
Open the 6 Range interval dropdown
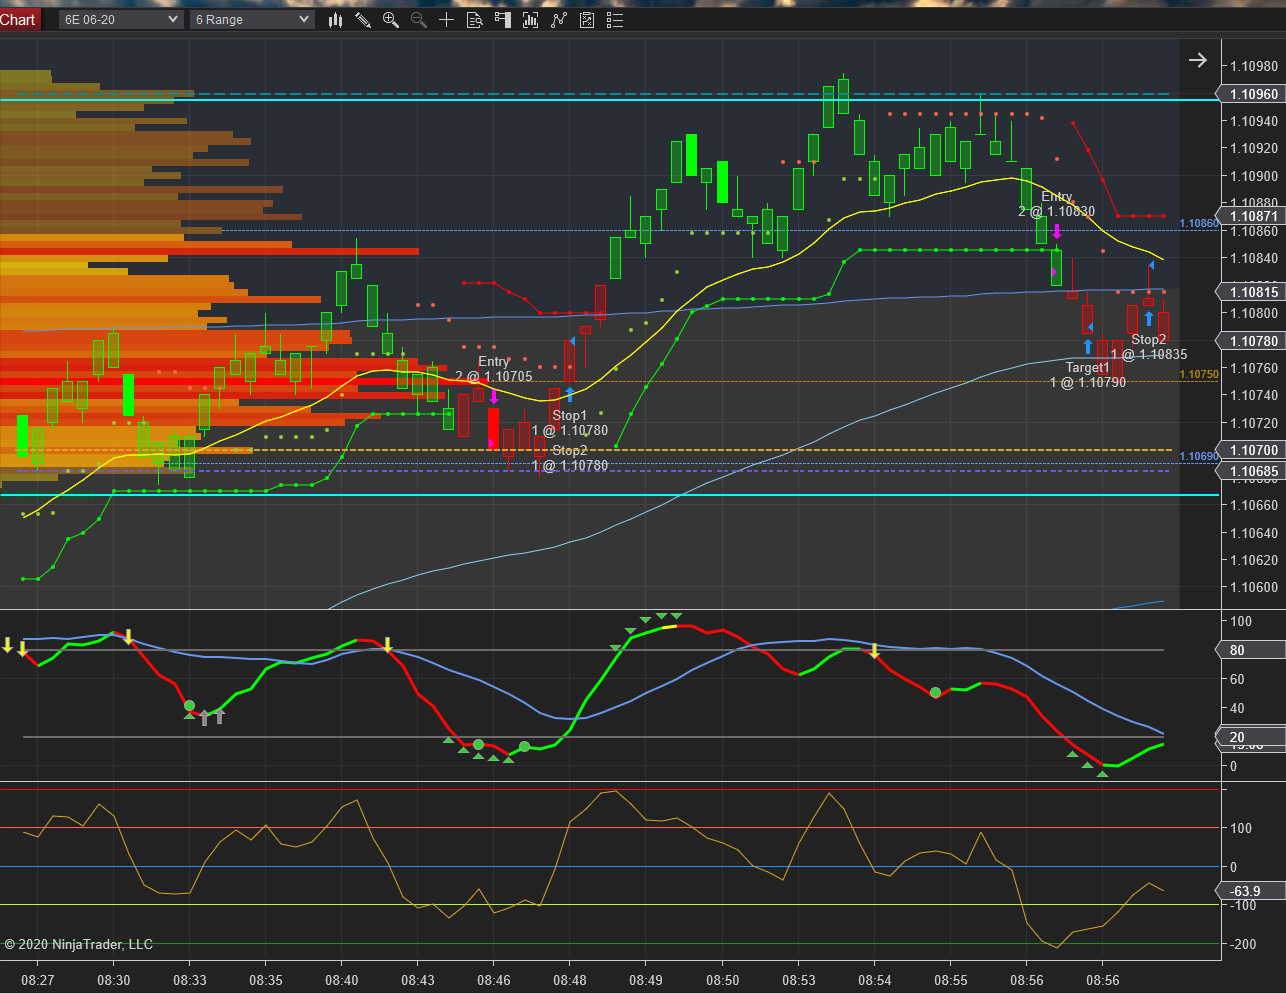coord(252,19)
